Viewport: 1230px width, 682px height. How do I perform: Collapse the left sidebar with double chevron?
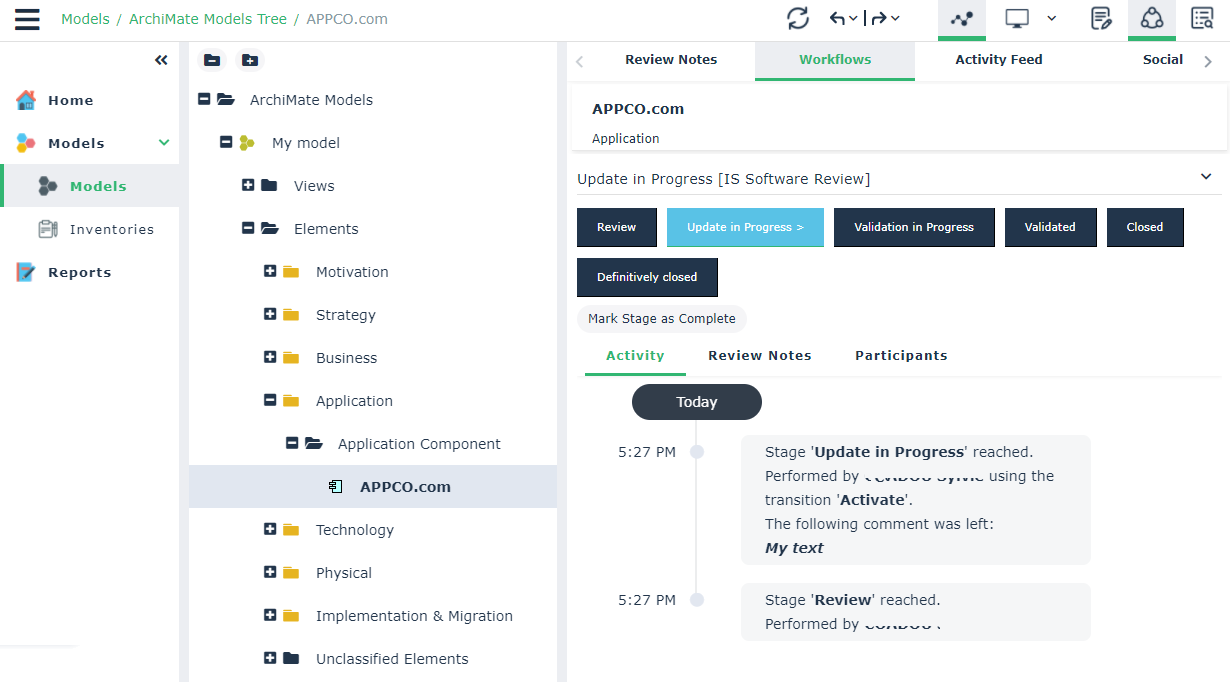pos(161,60)
